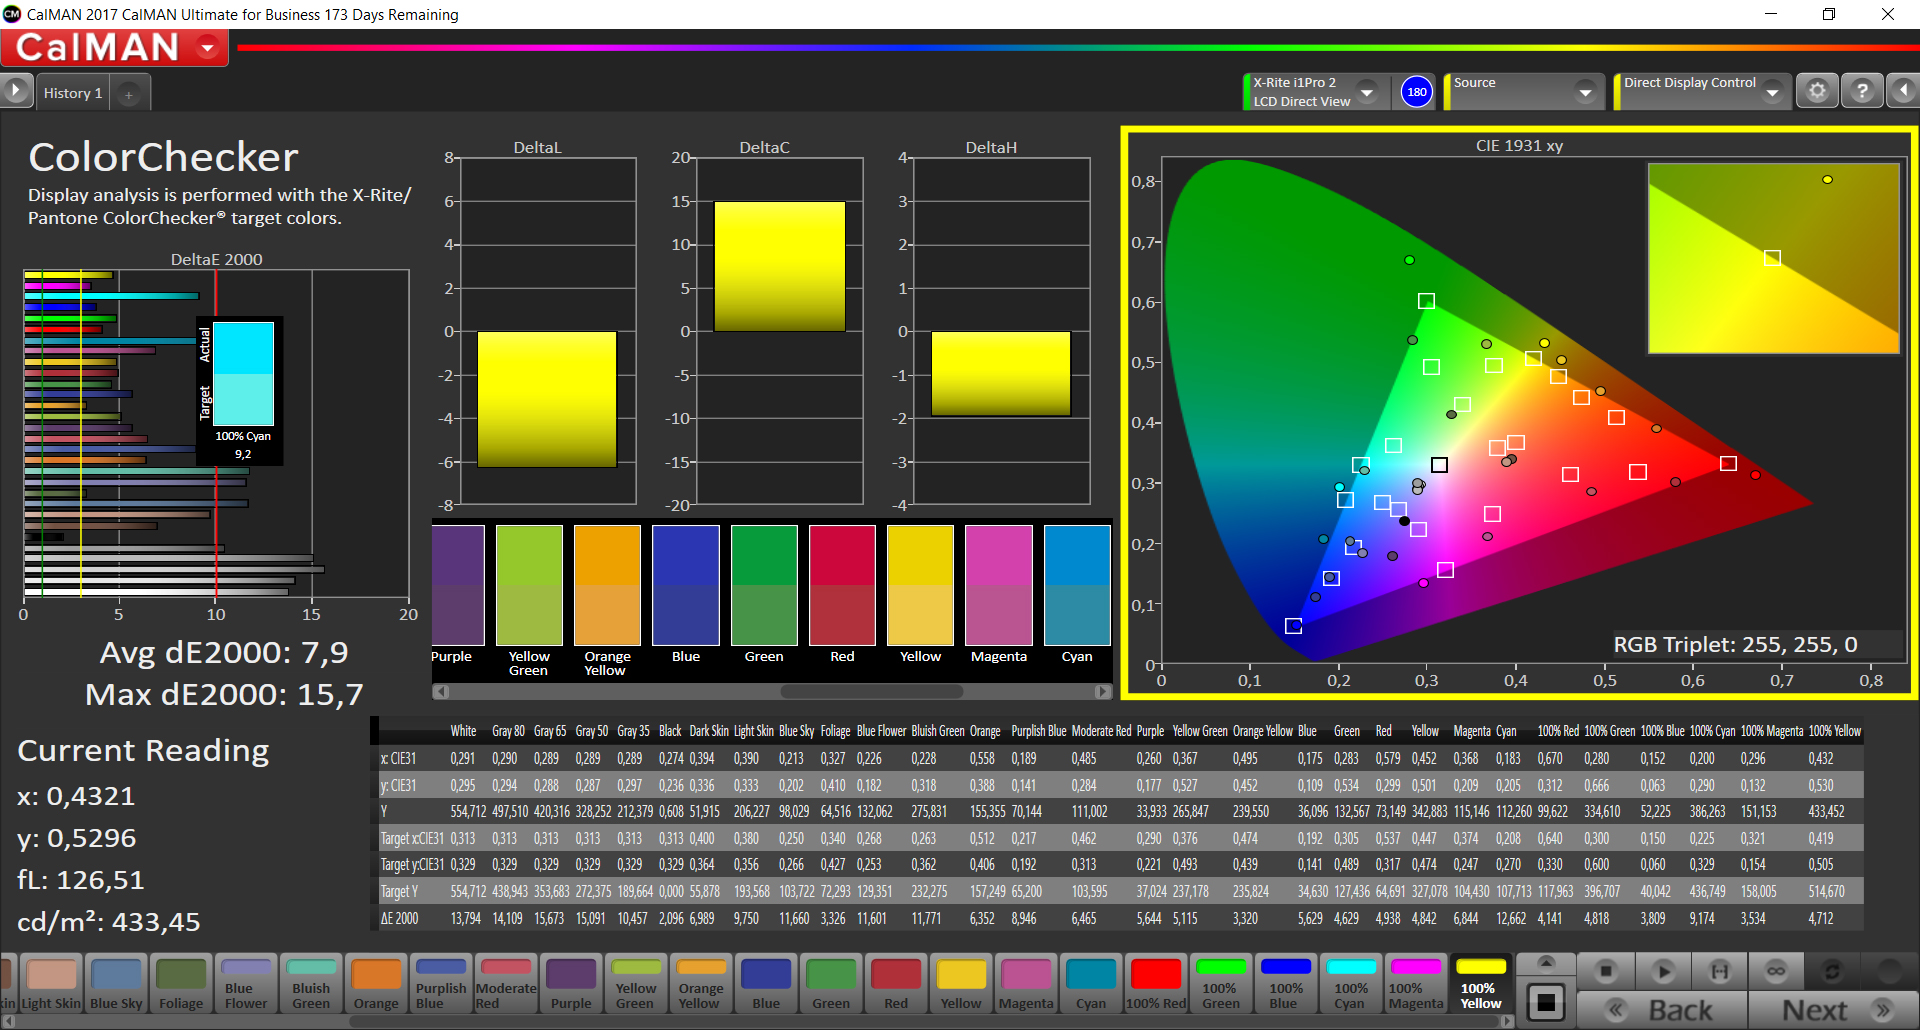Click the Yellow Green comparison swatch below the Delta charts
Image resolution: width=1920 pixels, height=1030 pixels.
529,585
